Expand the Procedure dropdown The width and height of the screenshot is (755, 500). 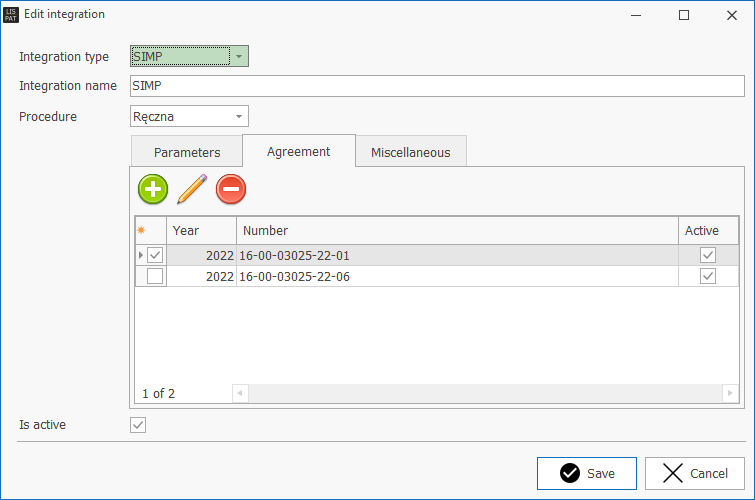238,117
